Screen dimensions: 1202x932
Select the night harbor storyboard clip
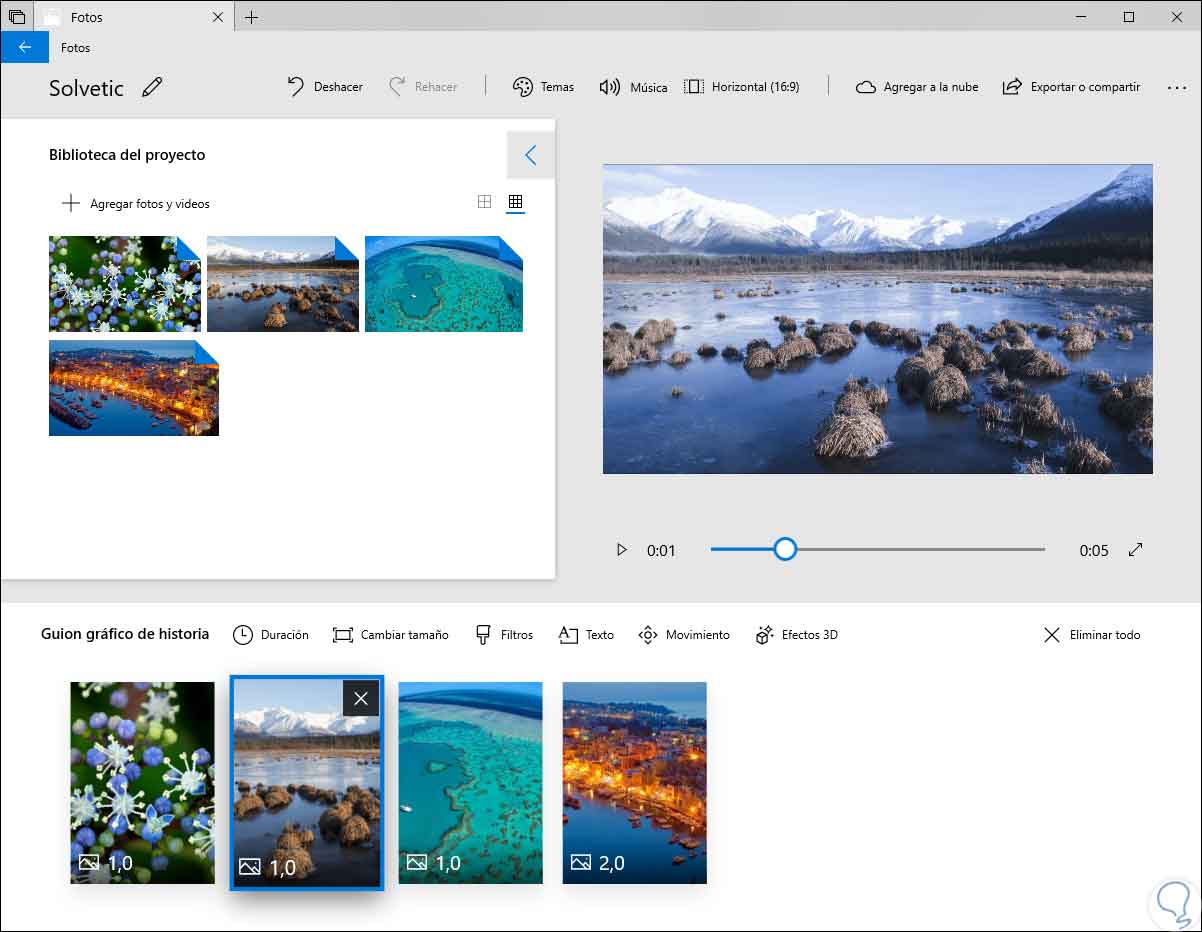[634, 783]
